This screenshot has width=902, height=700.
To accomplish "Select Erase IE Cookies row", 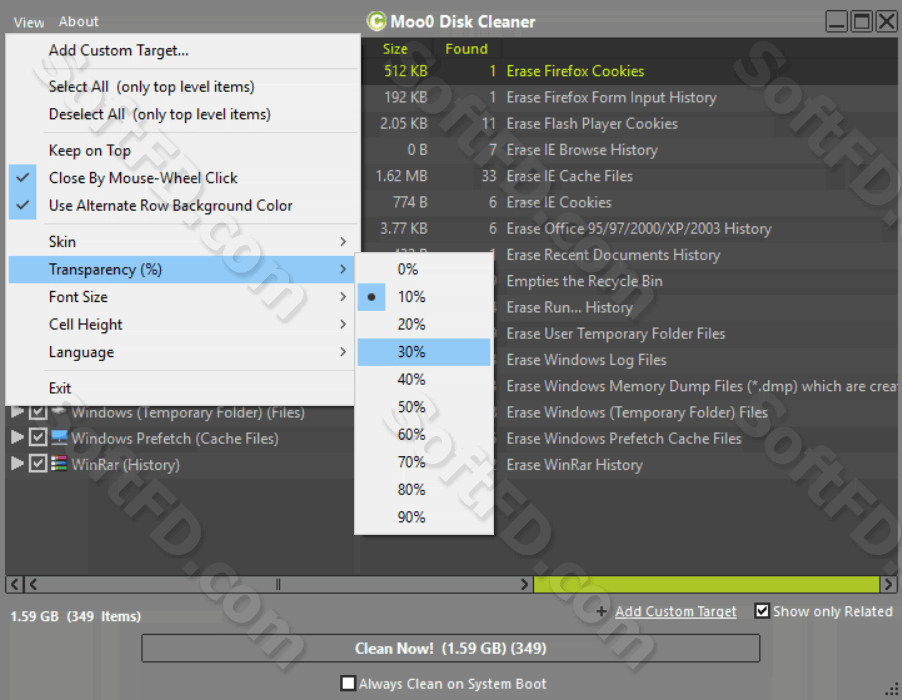I will click(629, 202).
